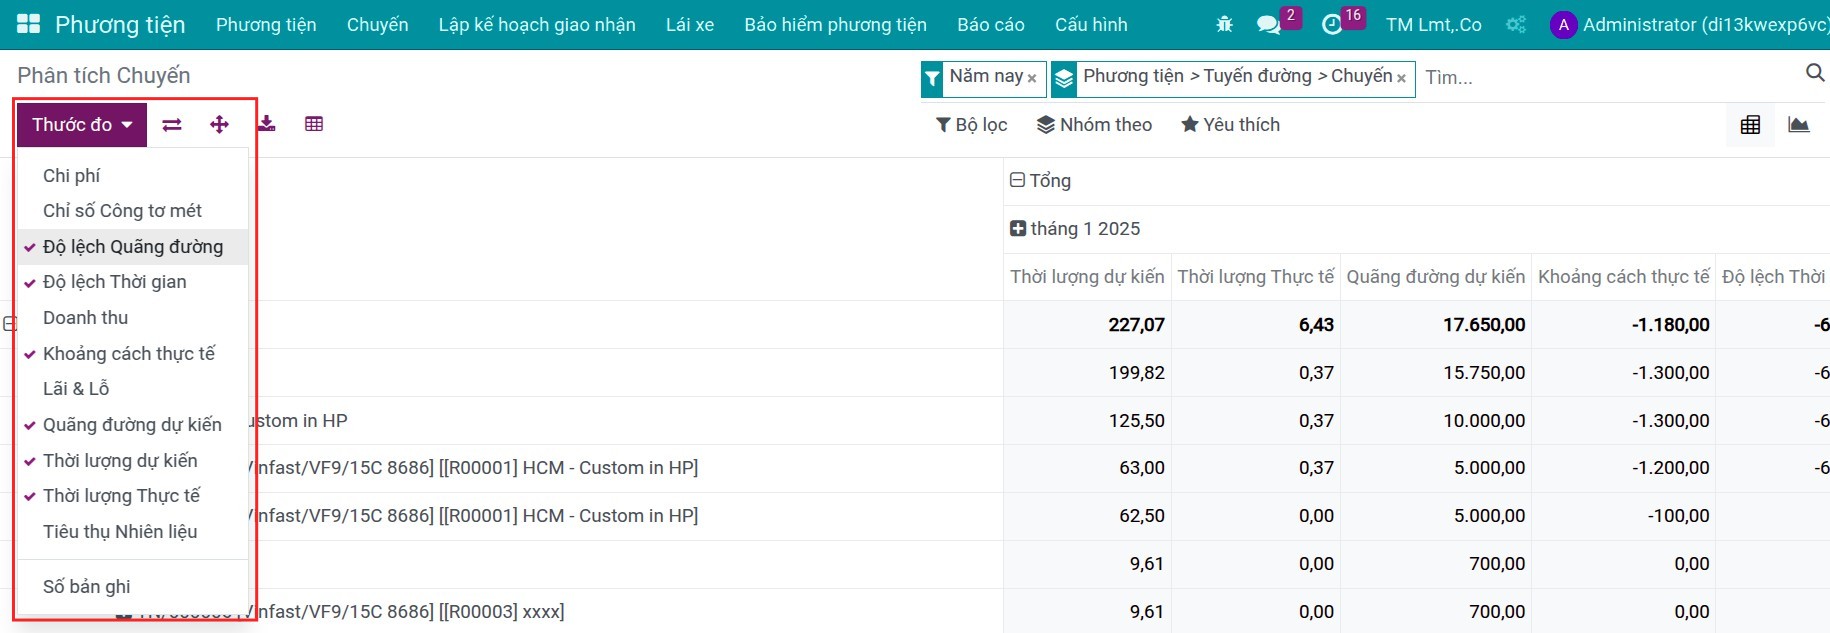Screen dimensions: 1830x633
Task: Click the expand all arrows icon
Action: coord(219,124)
